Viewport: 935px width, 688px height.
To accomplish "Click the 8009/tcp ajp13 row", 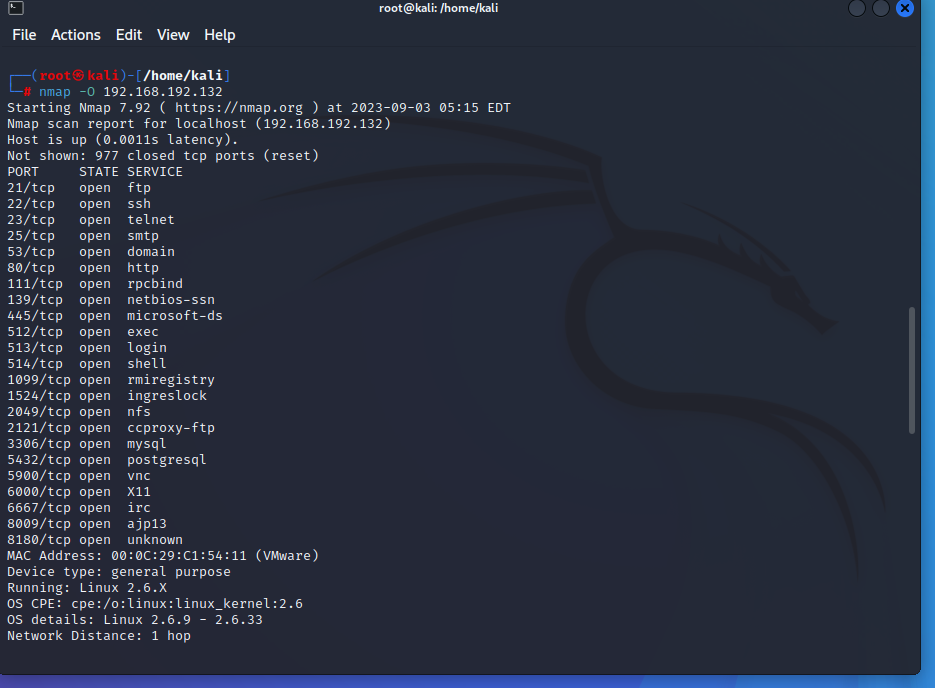I will click(87, 524).
